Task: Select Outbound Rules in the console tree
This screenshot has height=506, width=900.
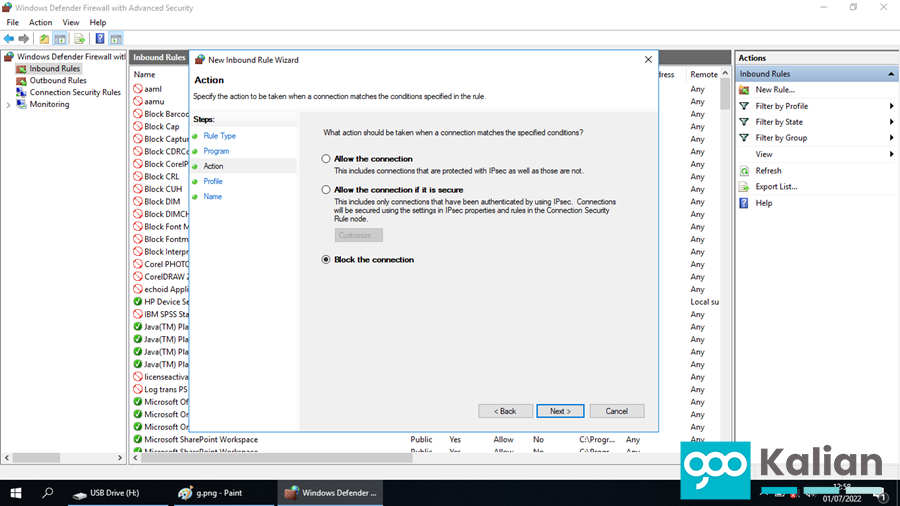Action: click(58, 80)
